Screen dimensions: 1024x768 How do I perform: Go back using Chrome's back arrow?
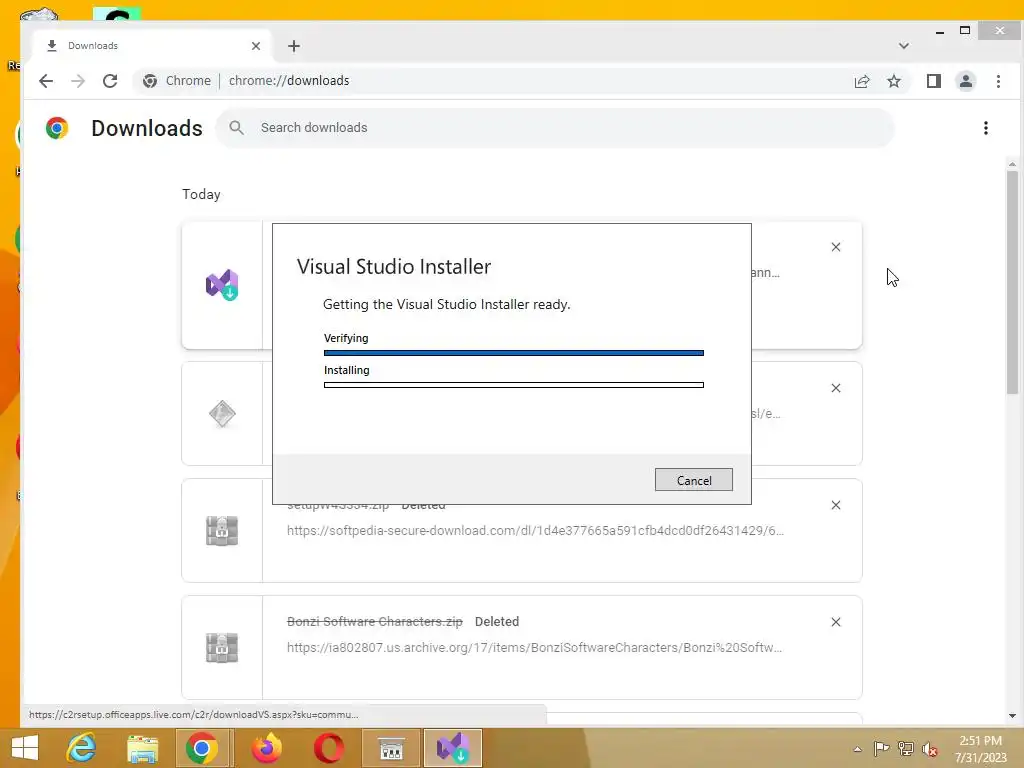46,81
